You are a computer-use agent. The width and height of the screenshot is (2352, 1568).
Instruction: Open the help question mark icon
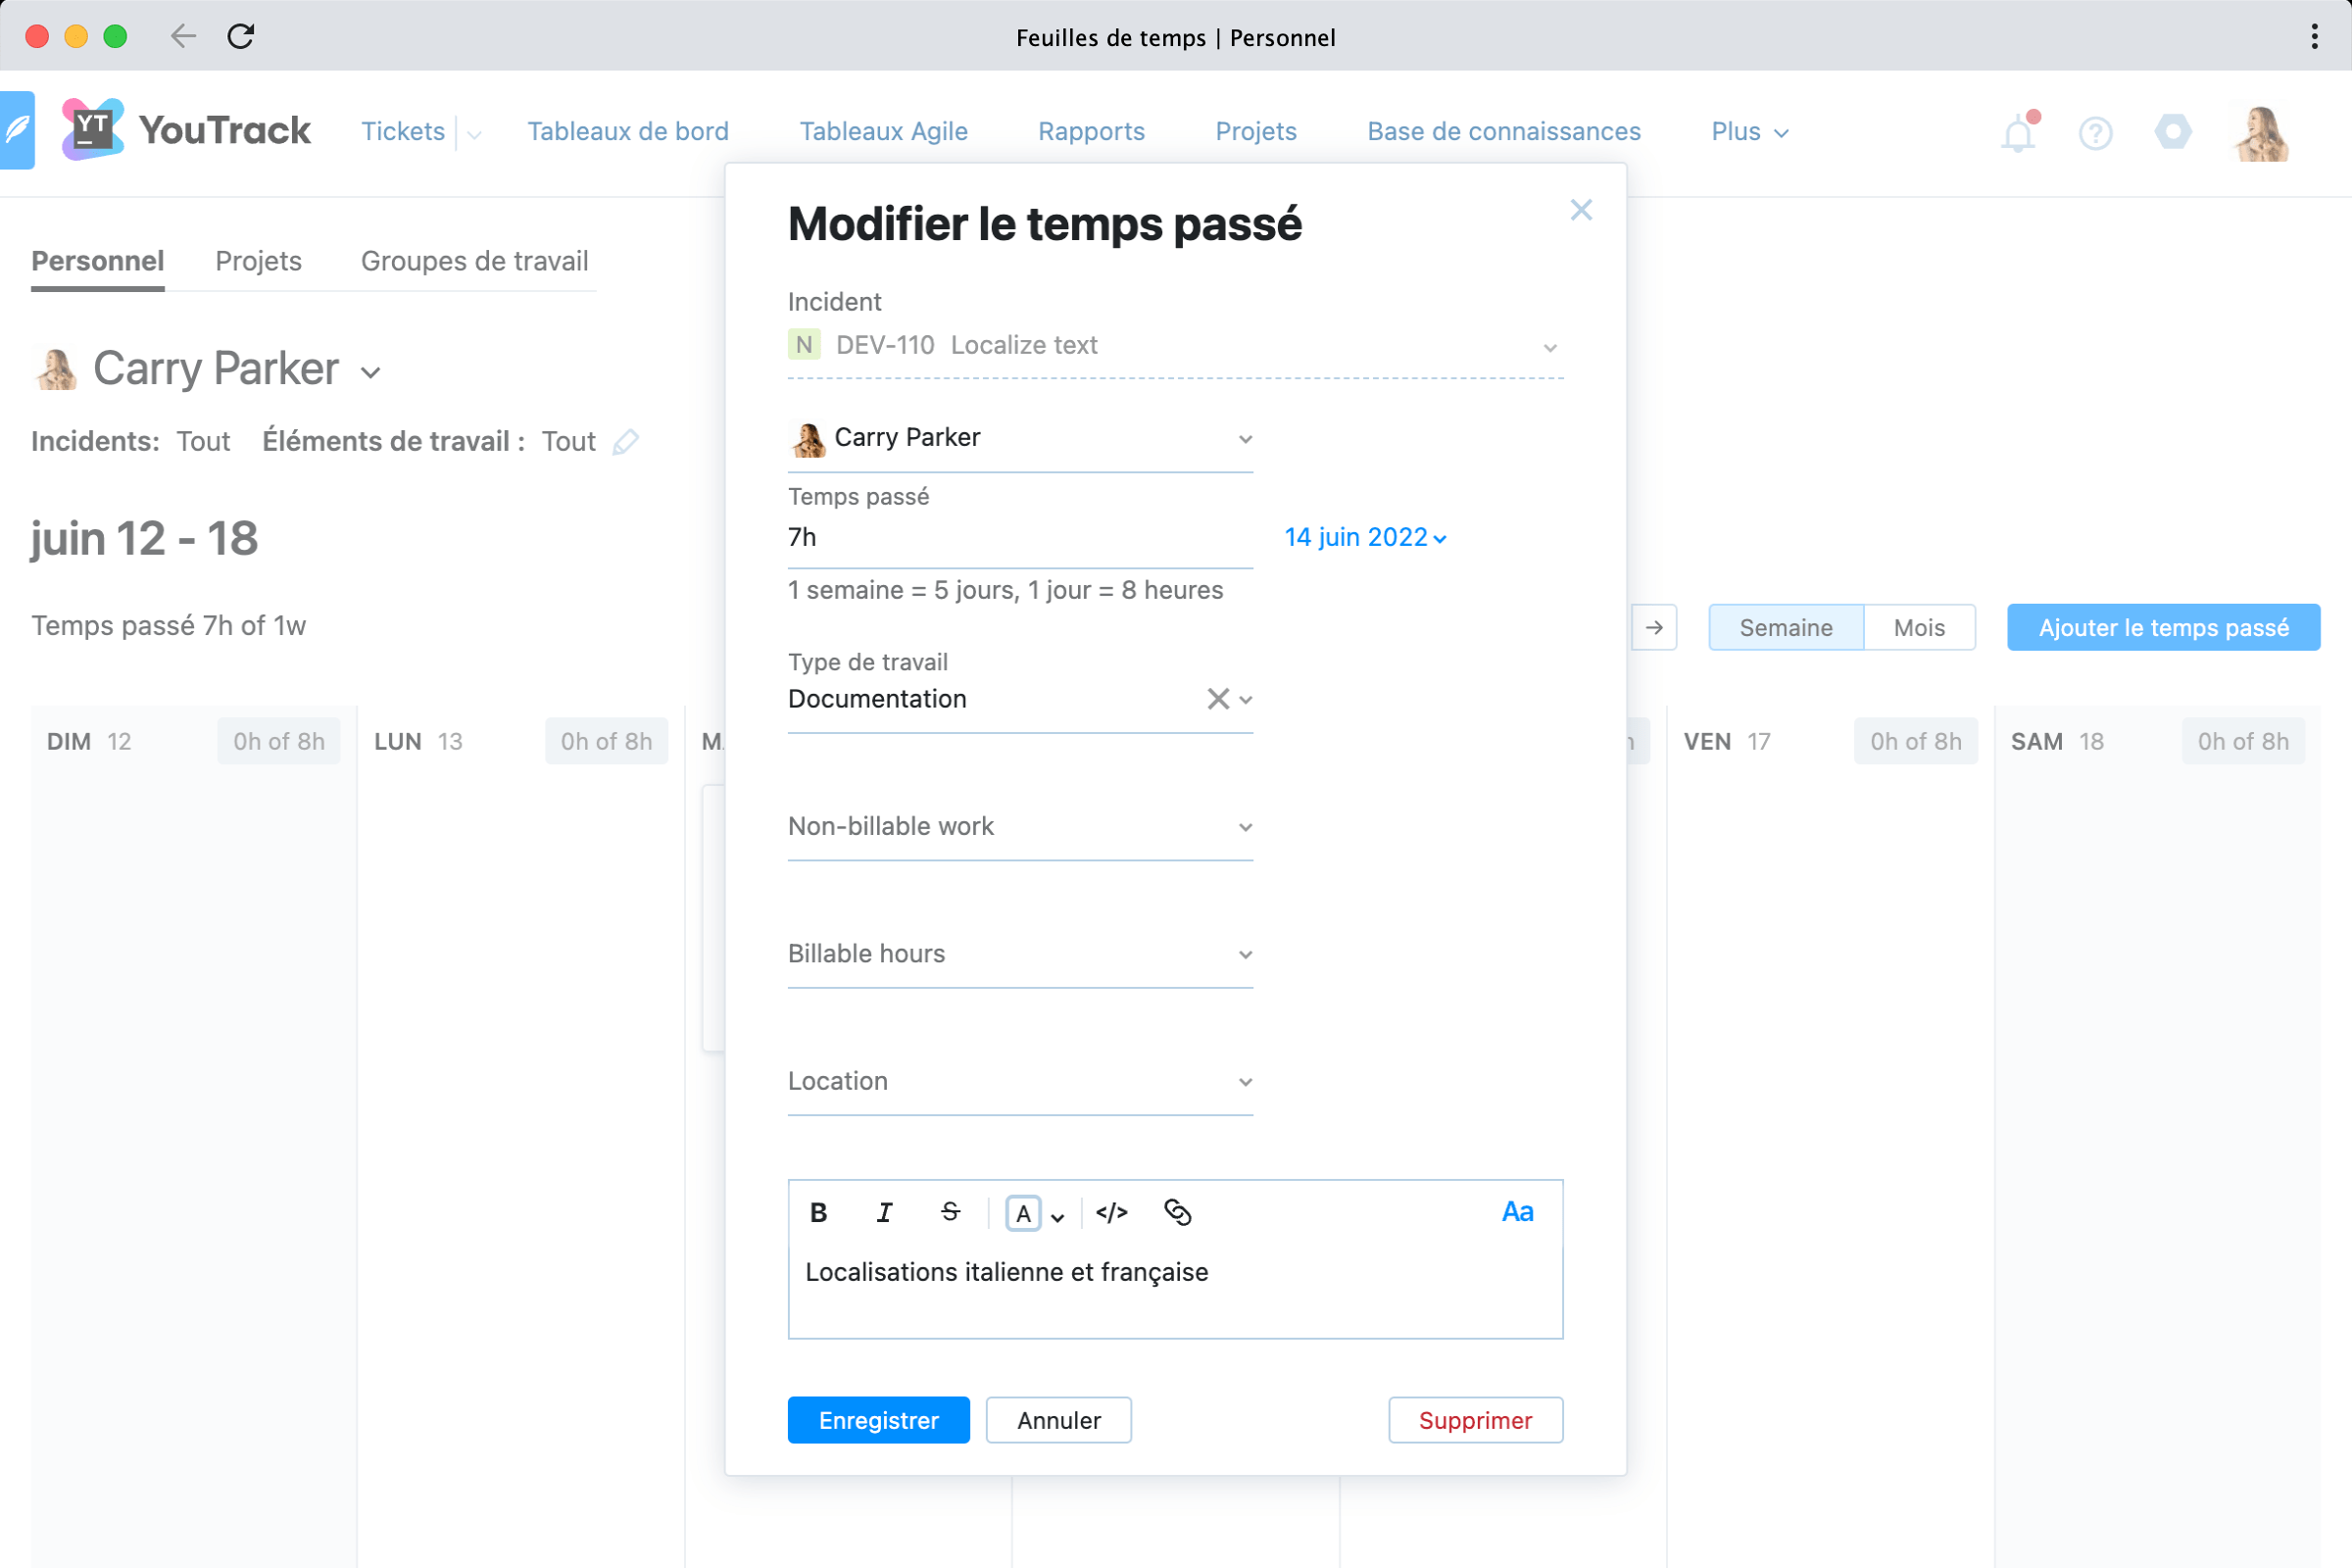click(2095, 133)
